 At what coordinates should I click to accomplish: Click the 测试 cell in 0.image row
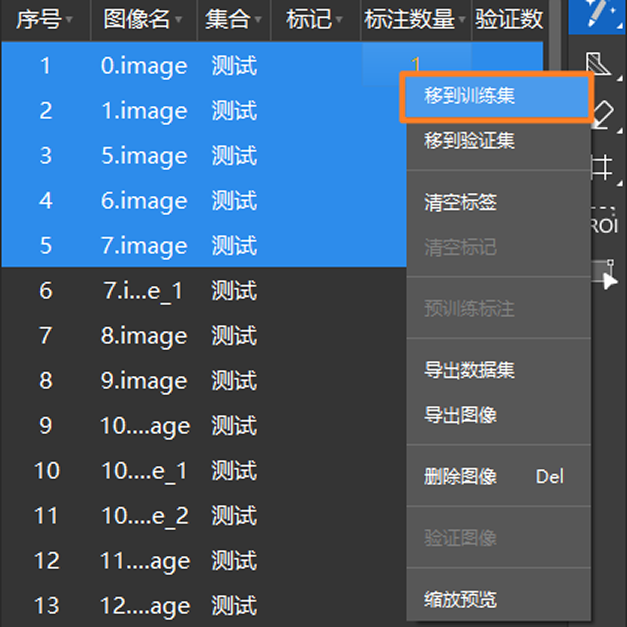pos(234,65)
